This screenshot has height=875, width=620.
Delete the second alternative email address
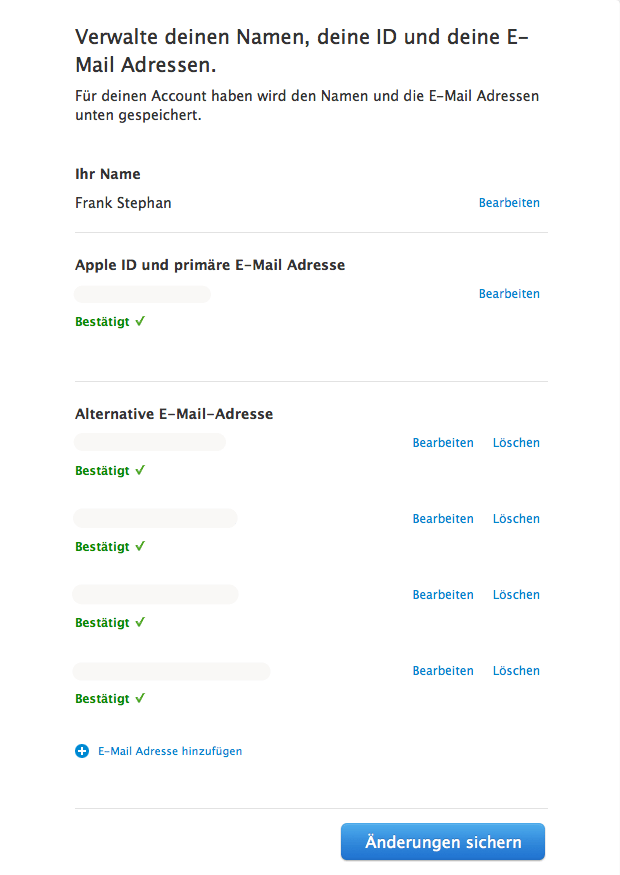coord(516,518)
